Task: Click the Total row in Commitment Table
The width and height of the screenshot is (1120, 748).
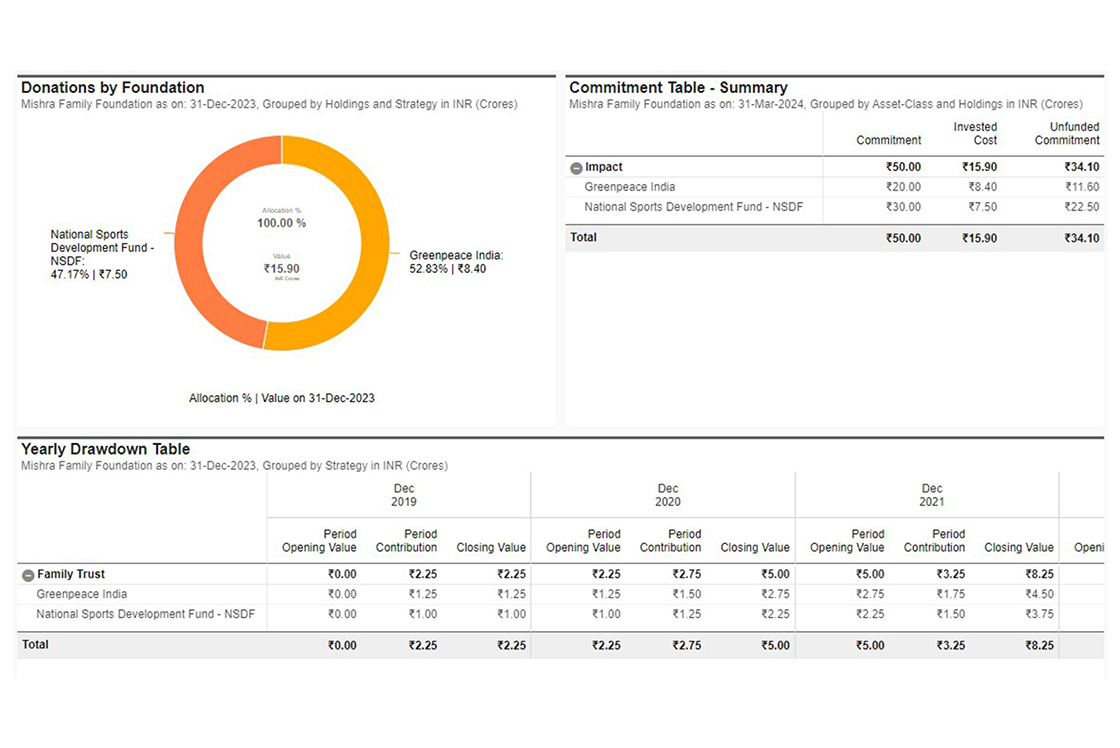Action: point(583,238)
